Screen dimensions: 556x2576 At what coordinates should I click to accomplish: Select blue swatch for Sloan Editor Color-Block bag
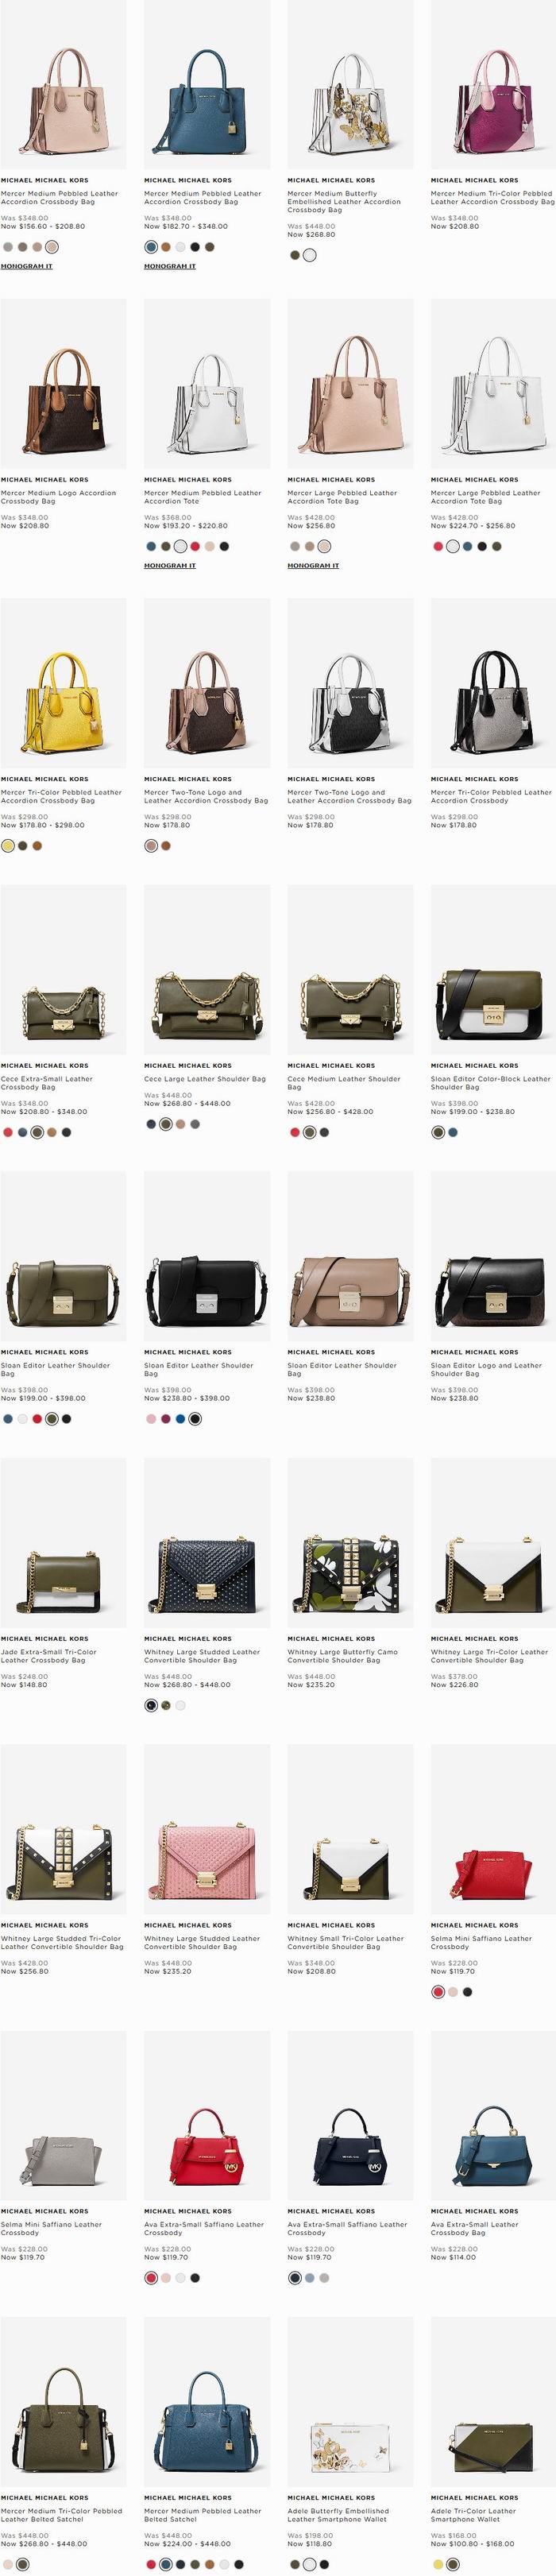[453, 1132]
